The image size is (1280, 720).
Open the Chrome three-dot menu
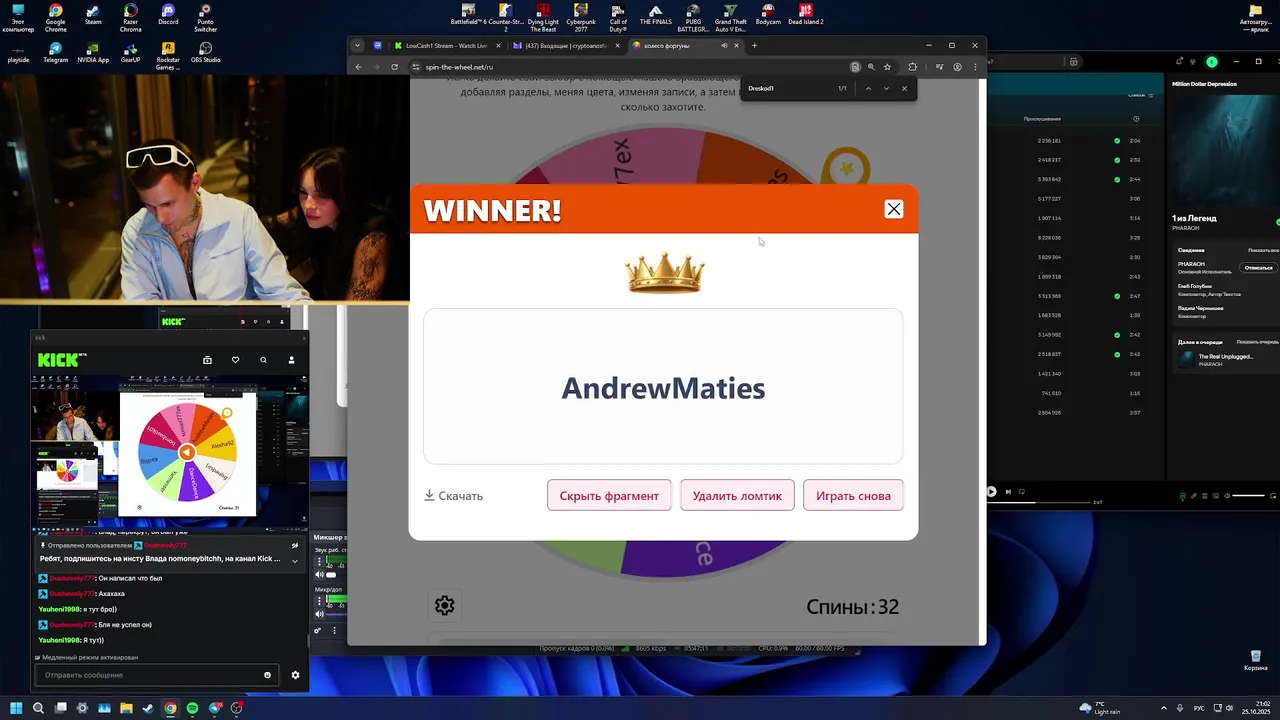coord(975,67)
